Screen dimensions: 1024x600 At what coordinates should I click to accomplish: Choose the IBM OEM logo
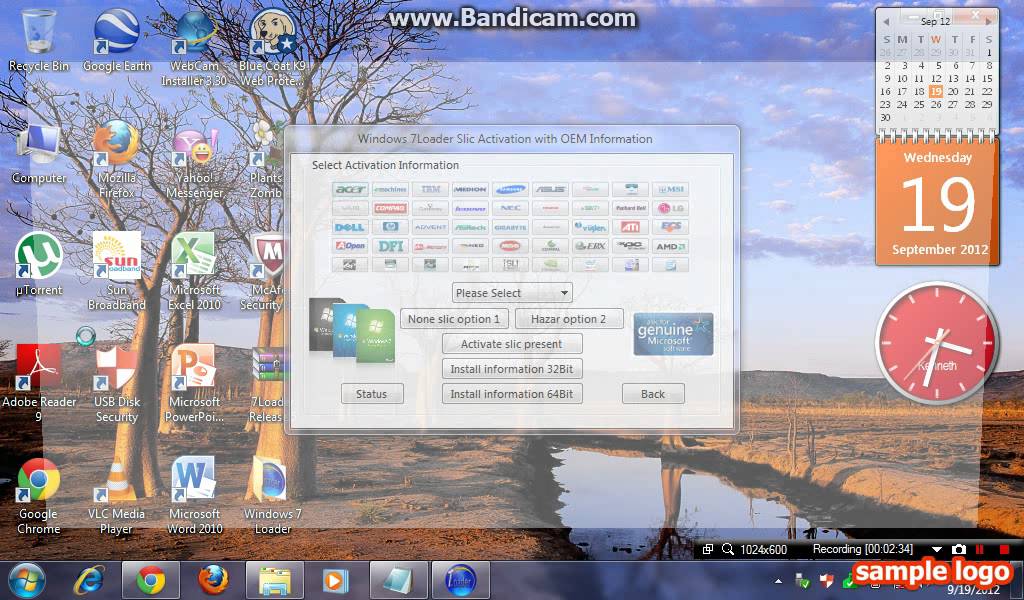pyautogui.click(x=430, y=189)
